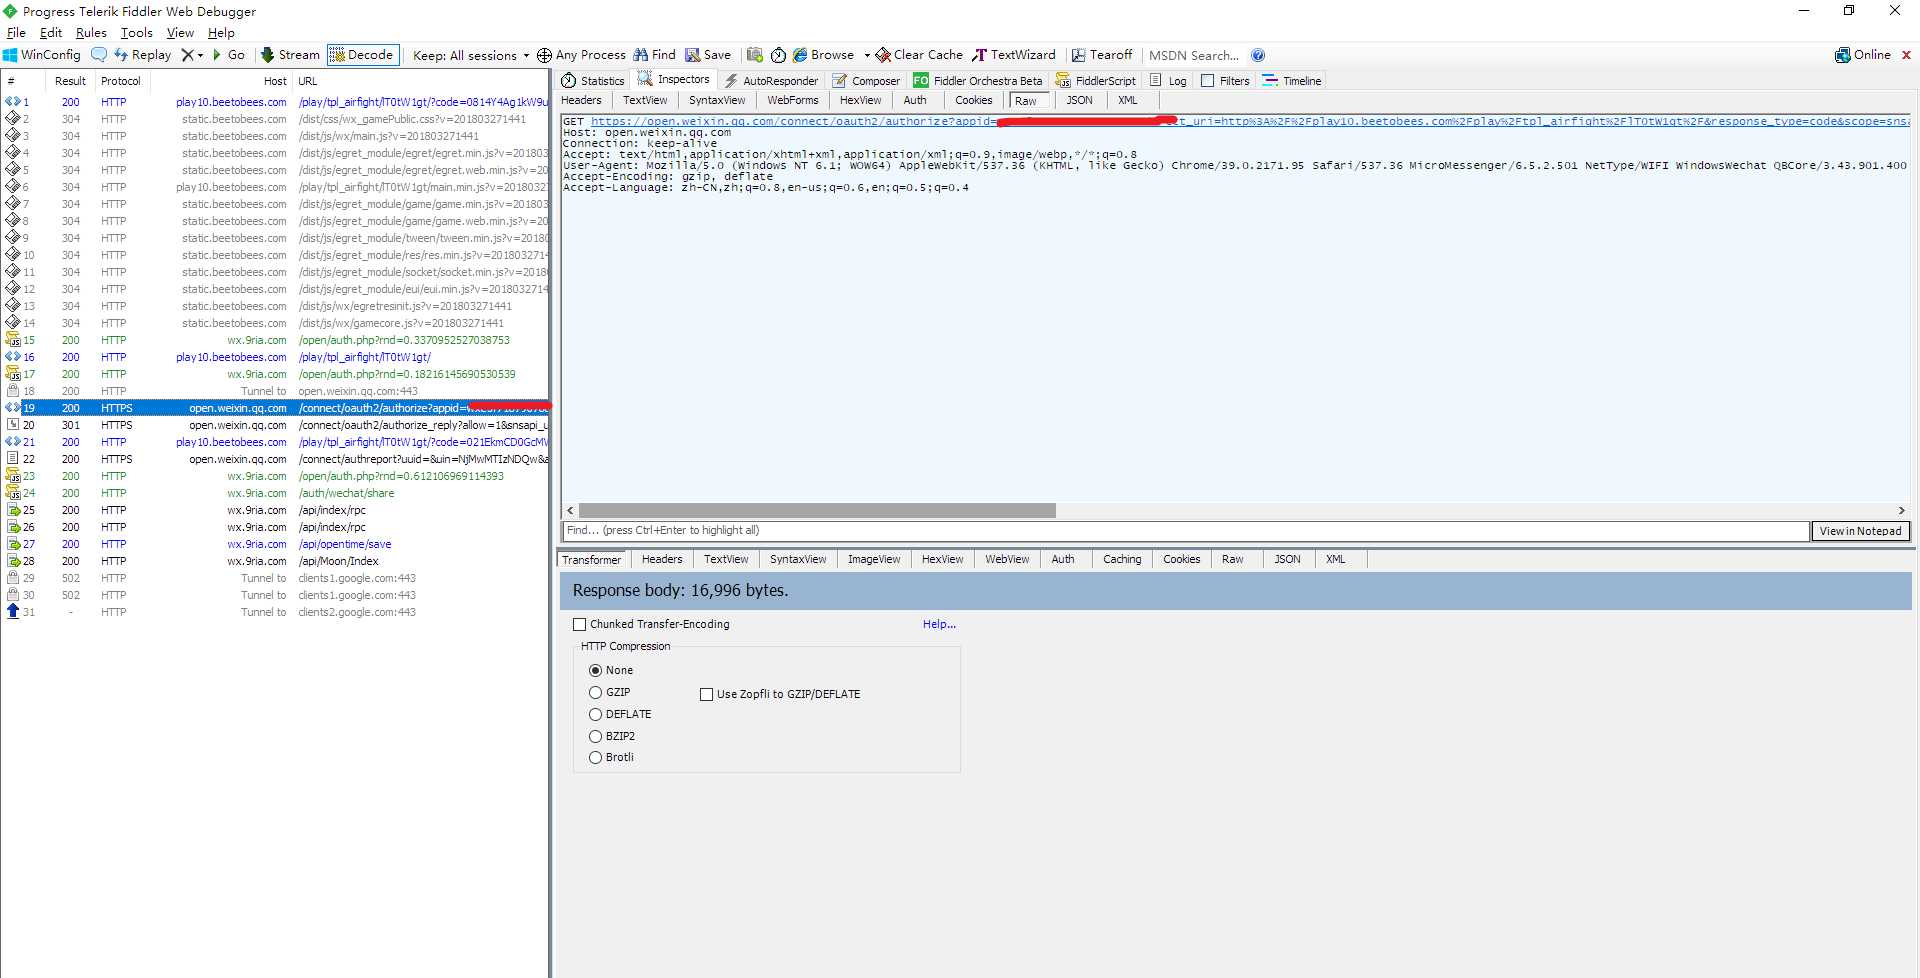
Task: Click the blue help icon next to MSDN search
Action: click(x=1258, y=55)
